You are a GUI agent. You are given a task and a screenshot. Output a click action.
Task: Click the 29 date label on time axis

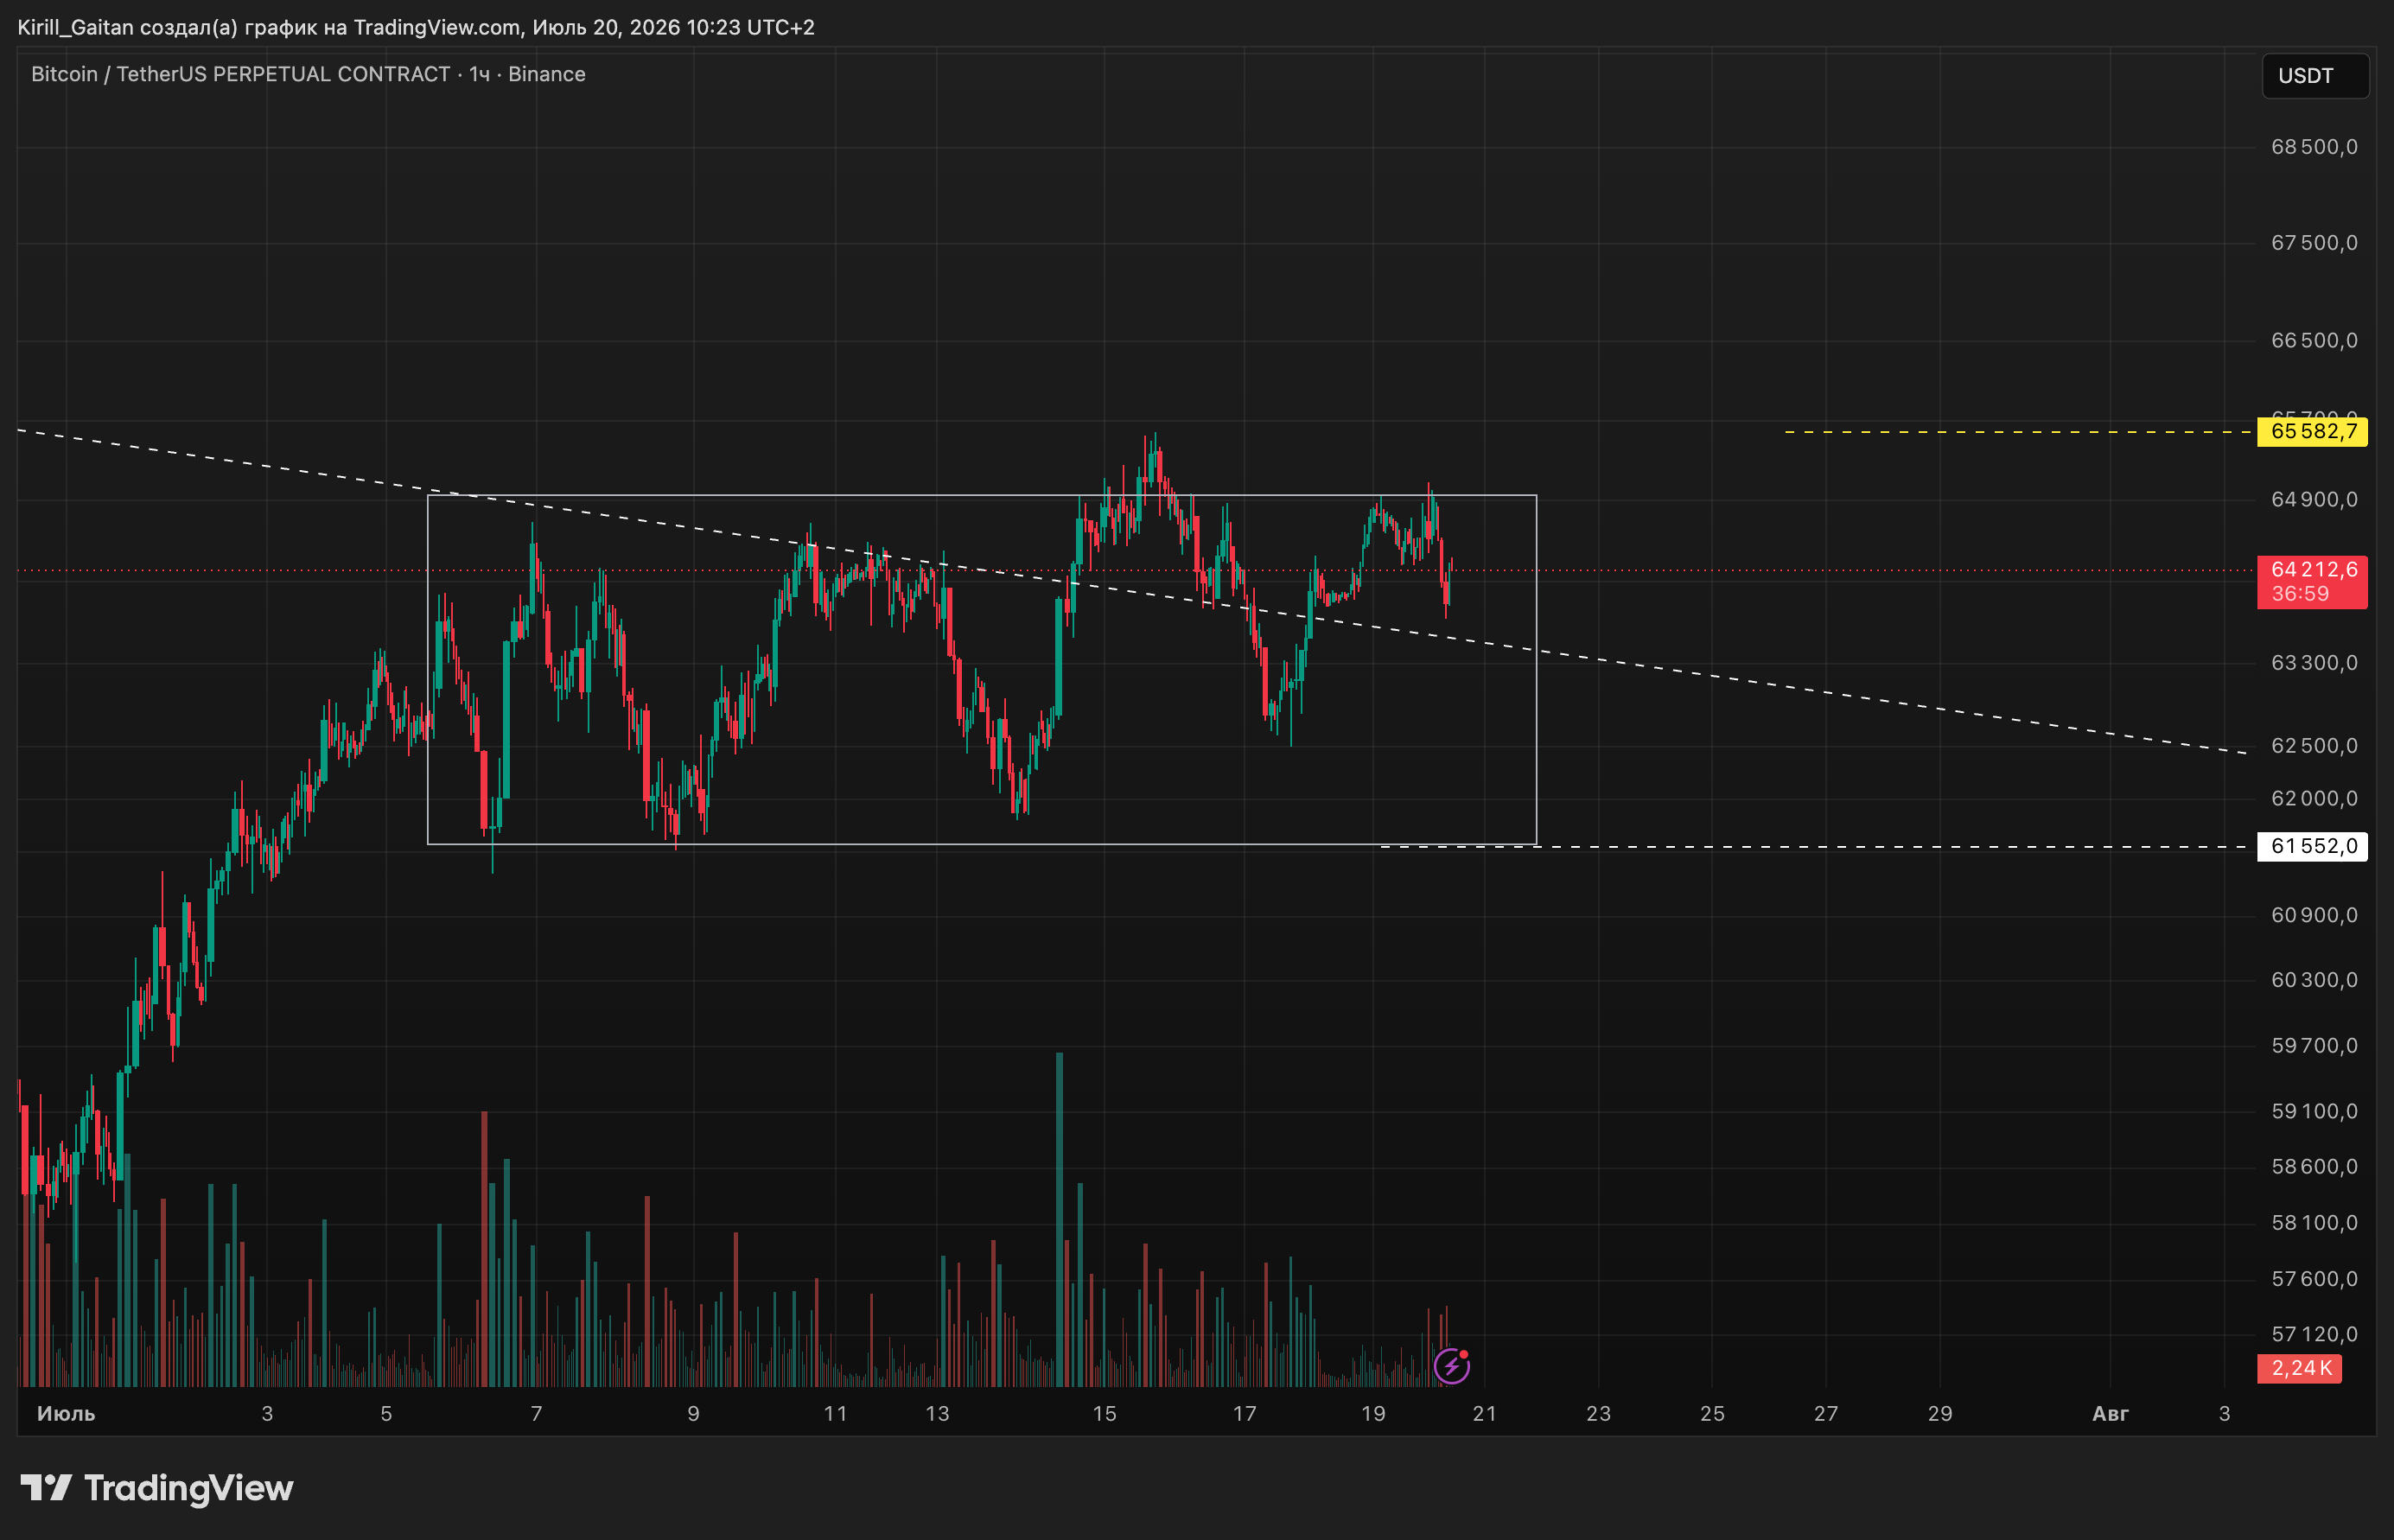[1940, 1414]
